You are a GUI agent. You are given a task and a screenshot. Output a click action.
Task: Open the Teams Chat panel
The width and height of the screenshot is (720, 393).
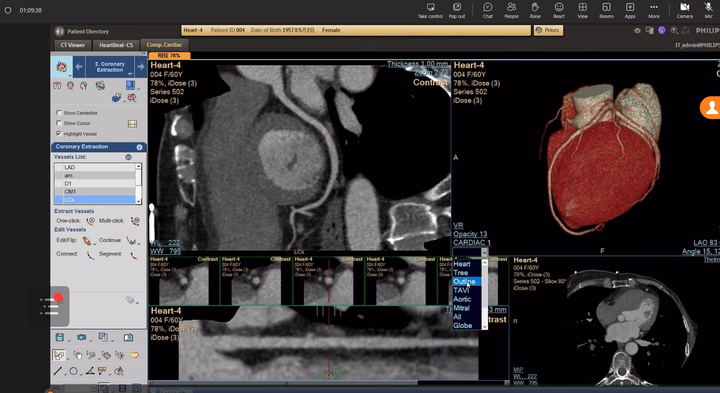[x=488, y=10]
